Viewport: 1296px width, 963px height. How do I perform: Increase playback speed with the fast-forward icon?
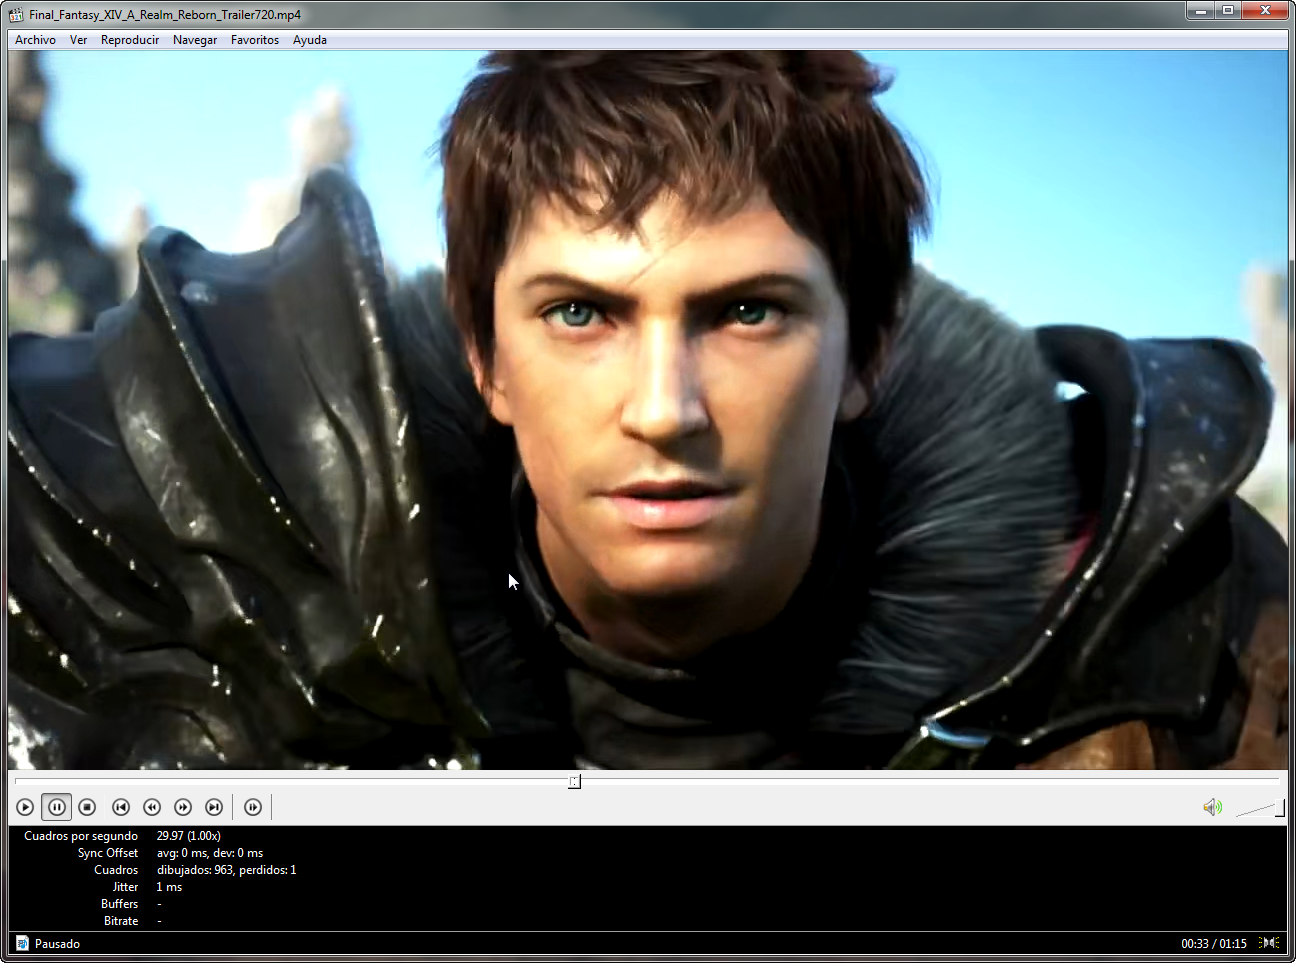[183, 807]
